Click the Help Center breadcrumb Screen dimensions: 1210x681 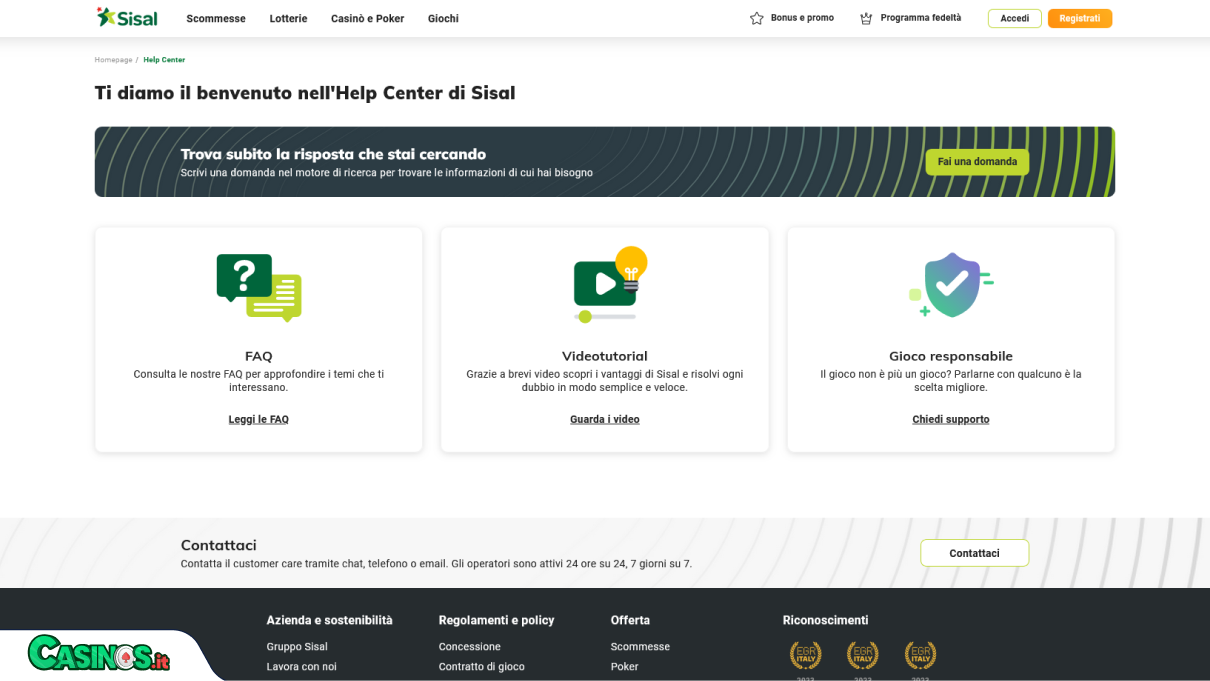(164, 60)
